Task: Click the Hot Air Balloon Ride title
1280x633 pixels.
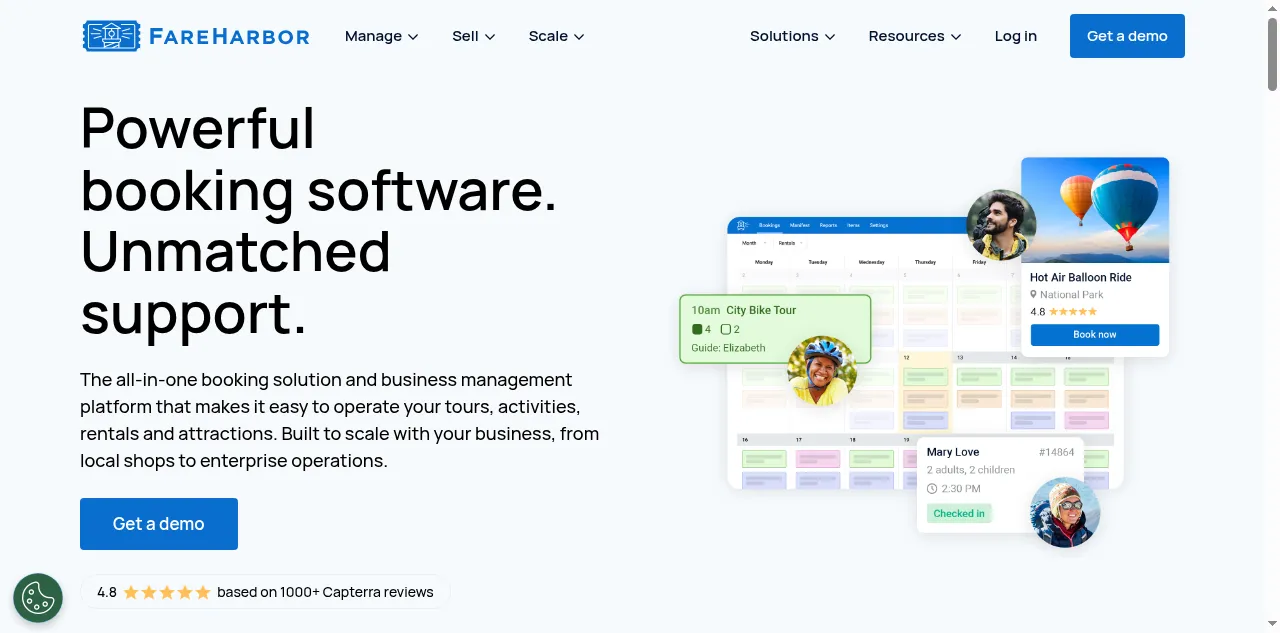Action: pos(1081,277)
